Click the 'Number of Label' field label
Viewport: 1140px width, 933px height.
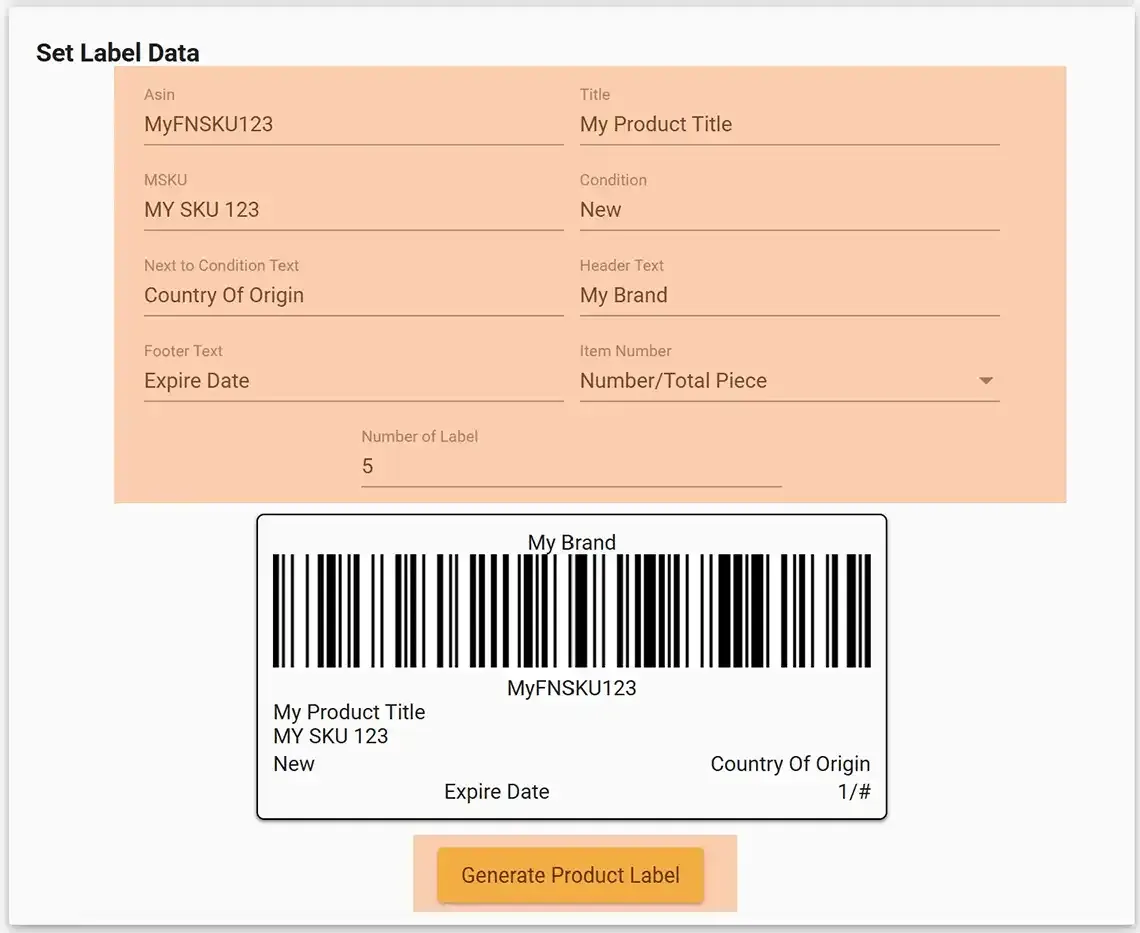tap(420, 436)
